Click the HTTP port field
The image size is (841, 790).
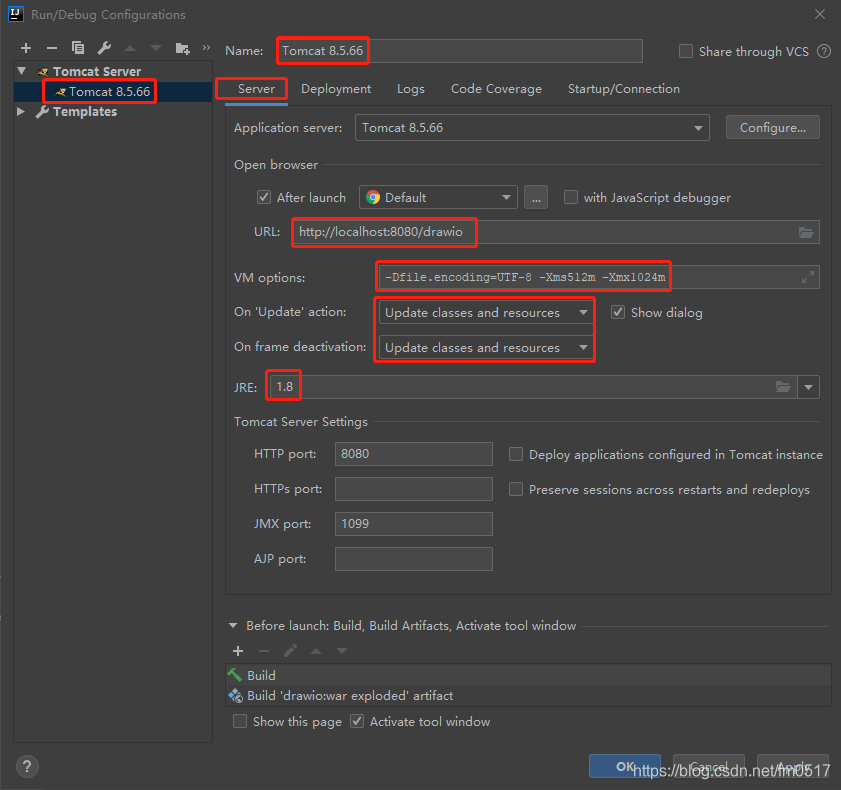tap(414, 454)
